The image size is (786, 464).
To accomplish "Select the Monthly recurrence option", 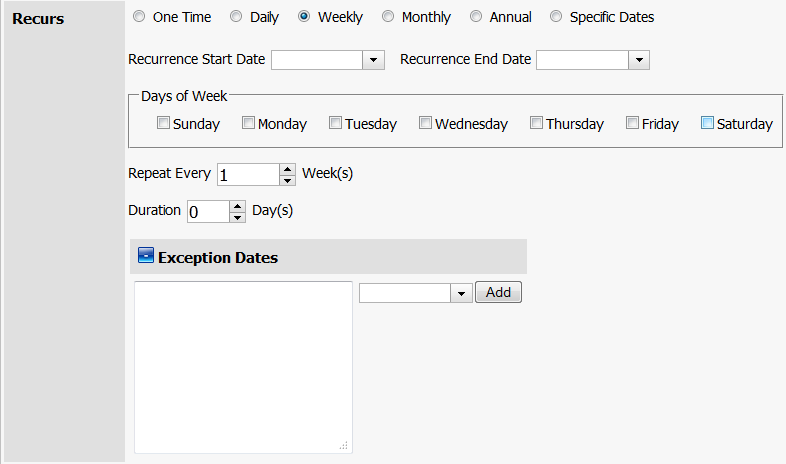I will pyautogui.click(x=388, y=17).
